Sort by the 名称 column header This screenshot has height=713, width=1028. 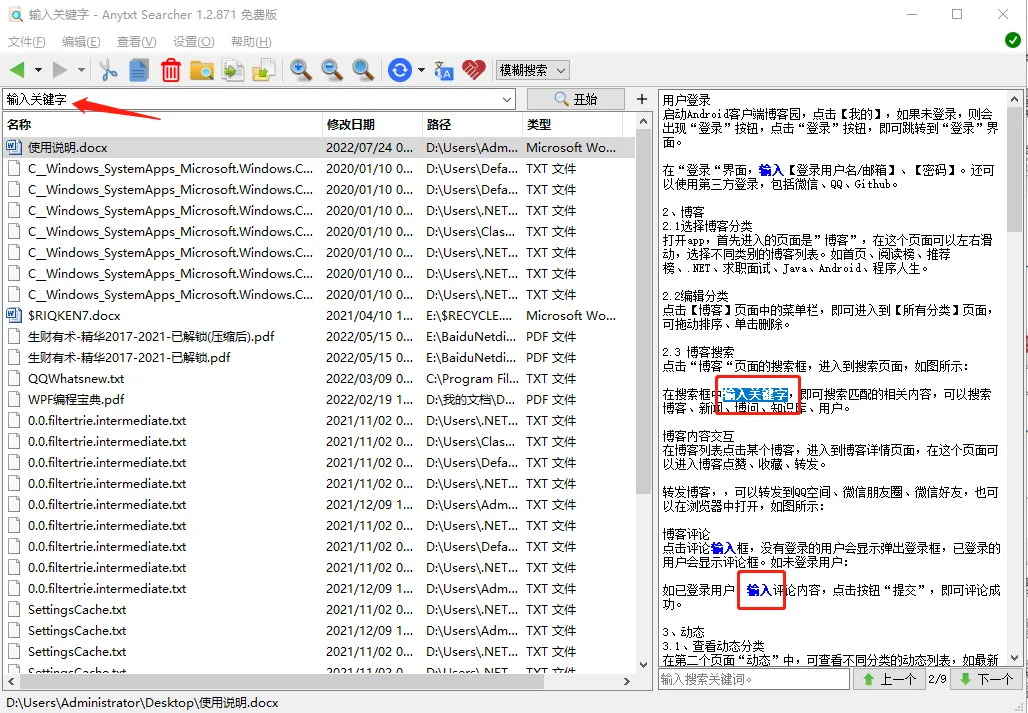click(163, 125)
